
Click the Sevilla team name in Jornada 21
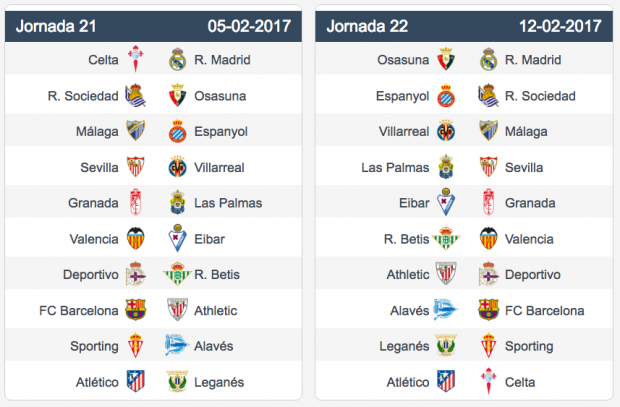(x=99, y=167)
